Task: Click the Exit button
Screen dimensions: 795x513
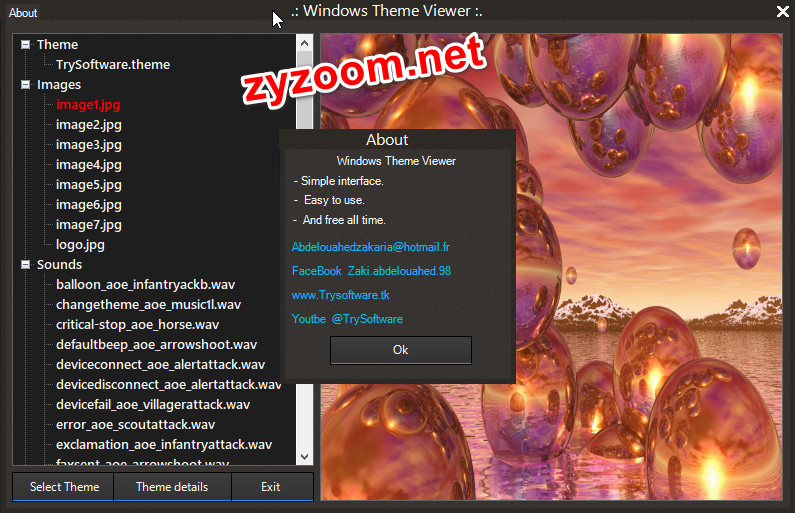Action: tap(272, 487)
